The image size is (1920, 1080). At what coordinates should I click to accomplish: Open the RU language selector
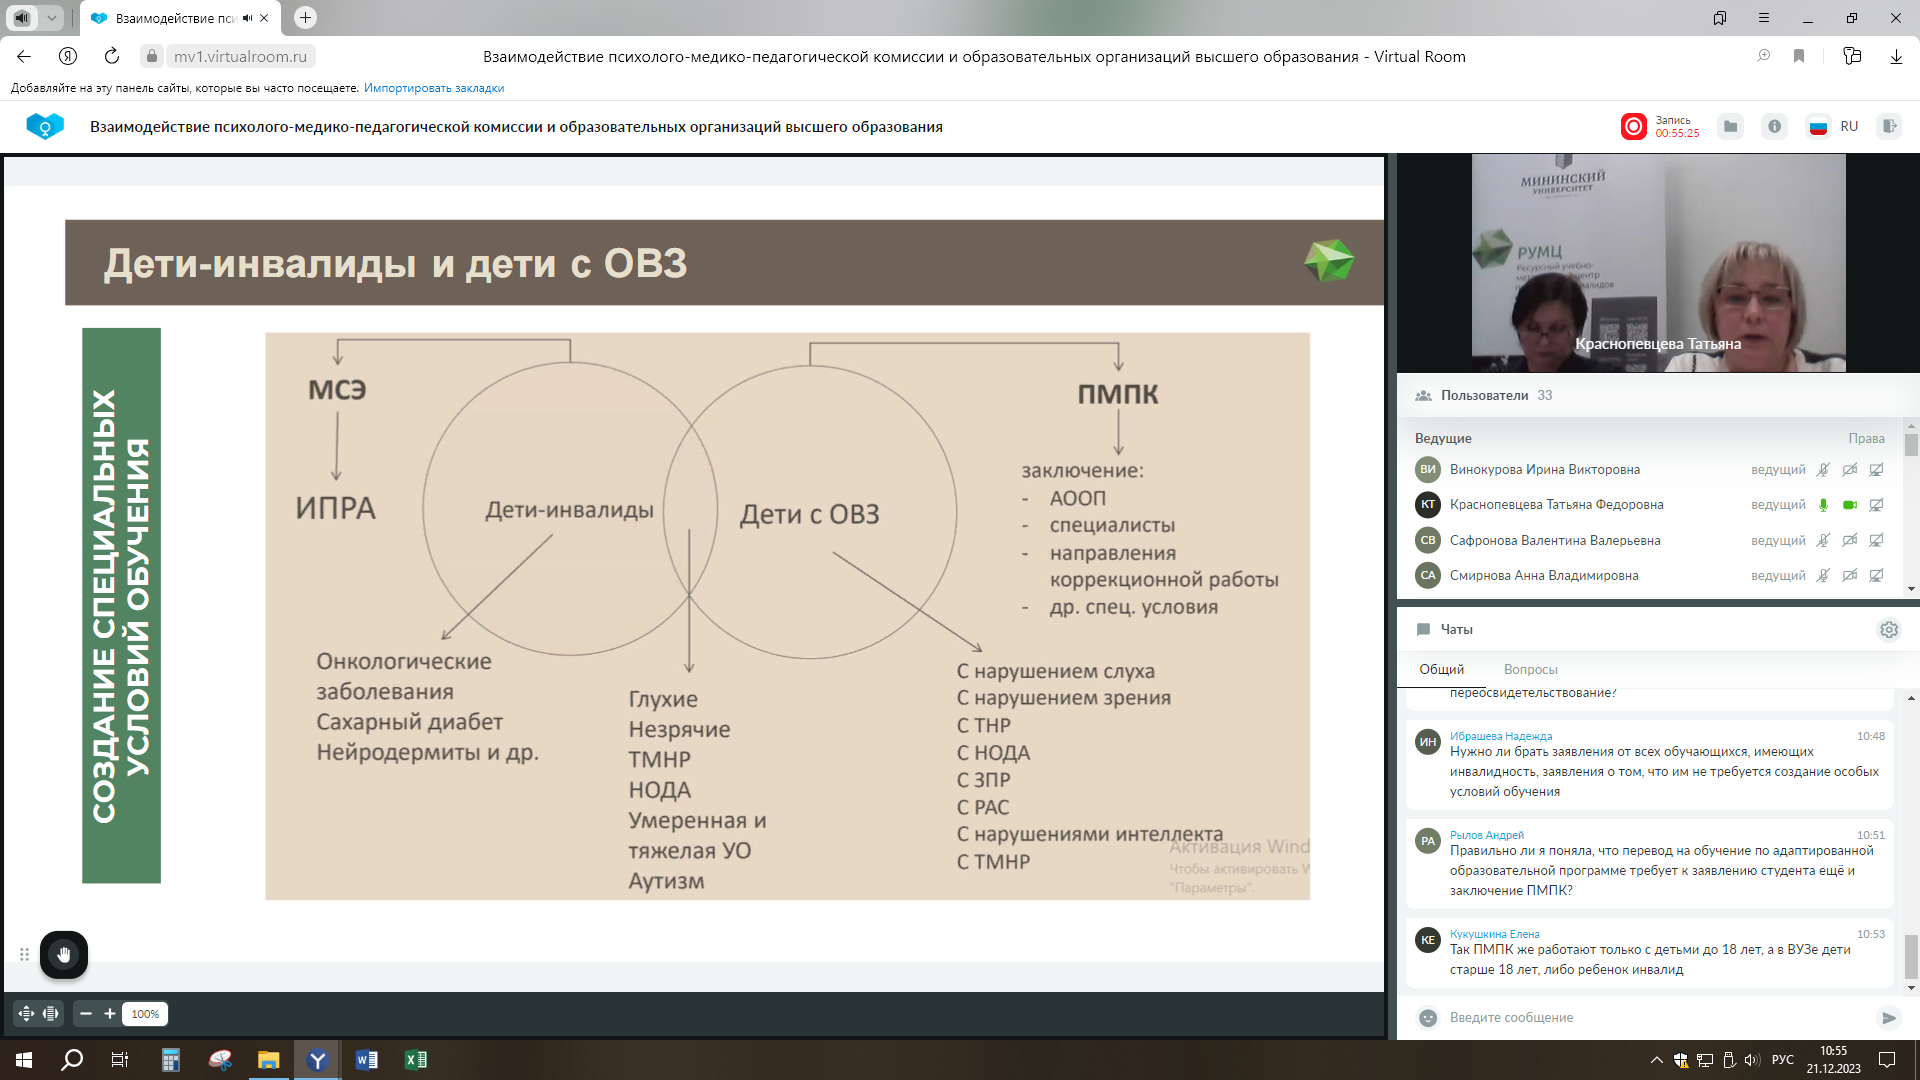[1833, 127]
